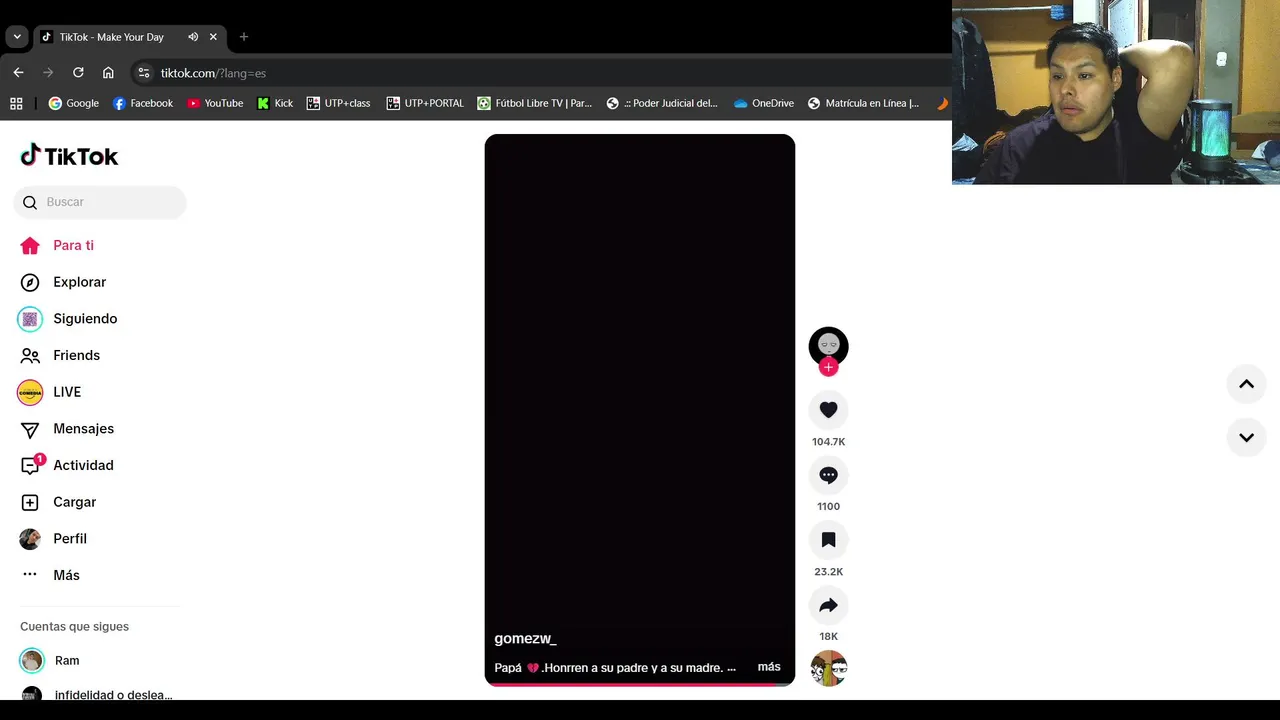The height and width of the screenshot is (720, 1280).
Task: Open the Google bookmark
Action: [x=74, y=103]
